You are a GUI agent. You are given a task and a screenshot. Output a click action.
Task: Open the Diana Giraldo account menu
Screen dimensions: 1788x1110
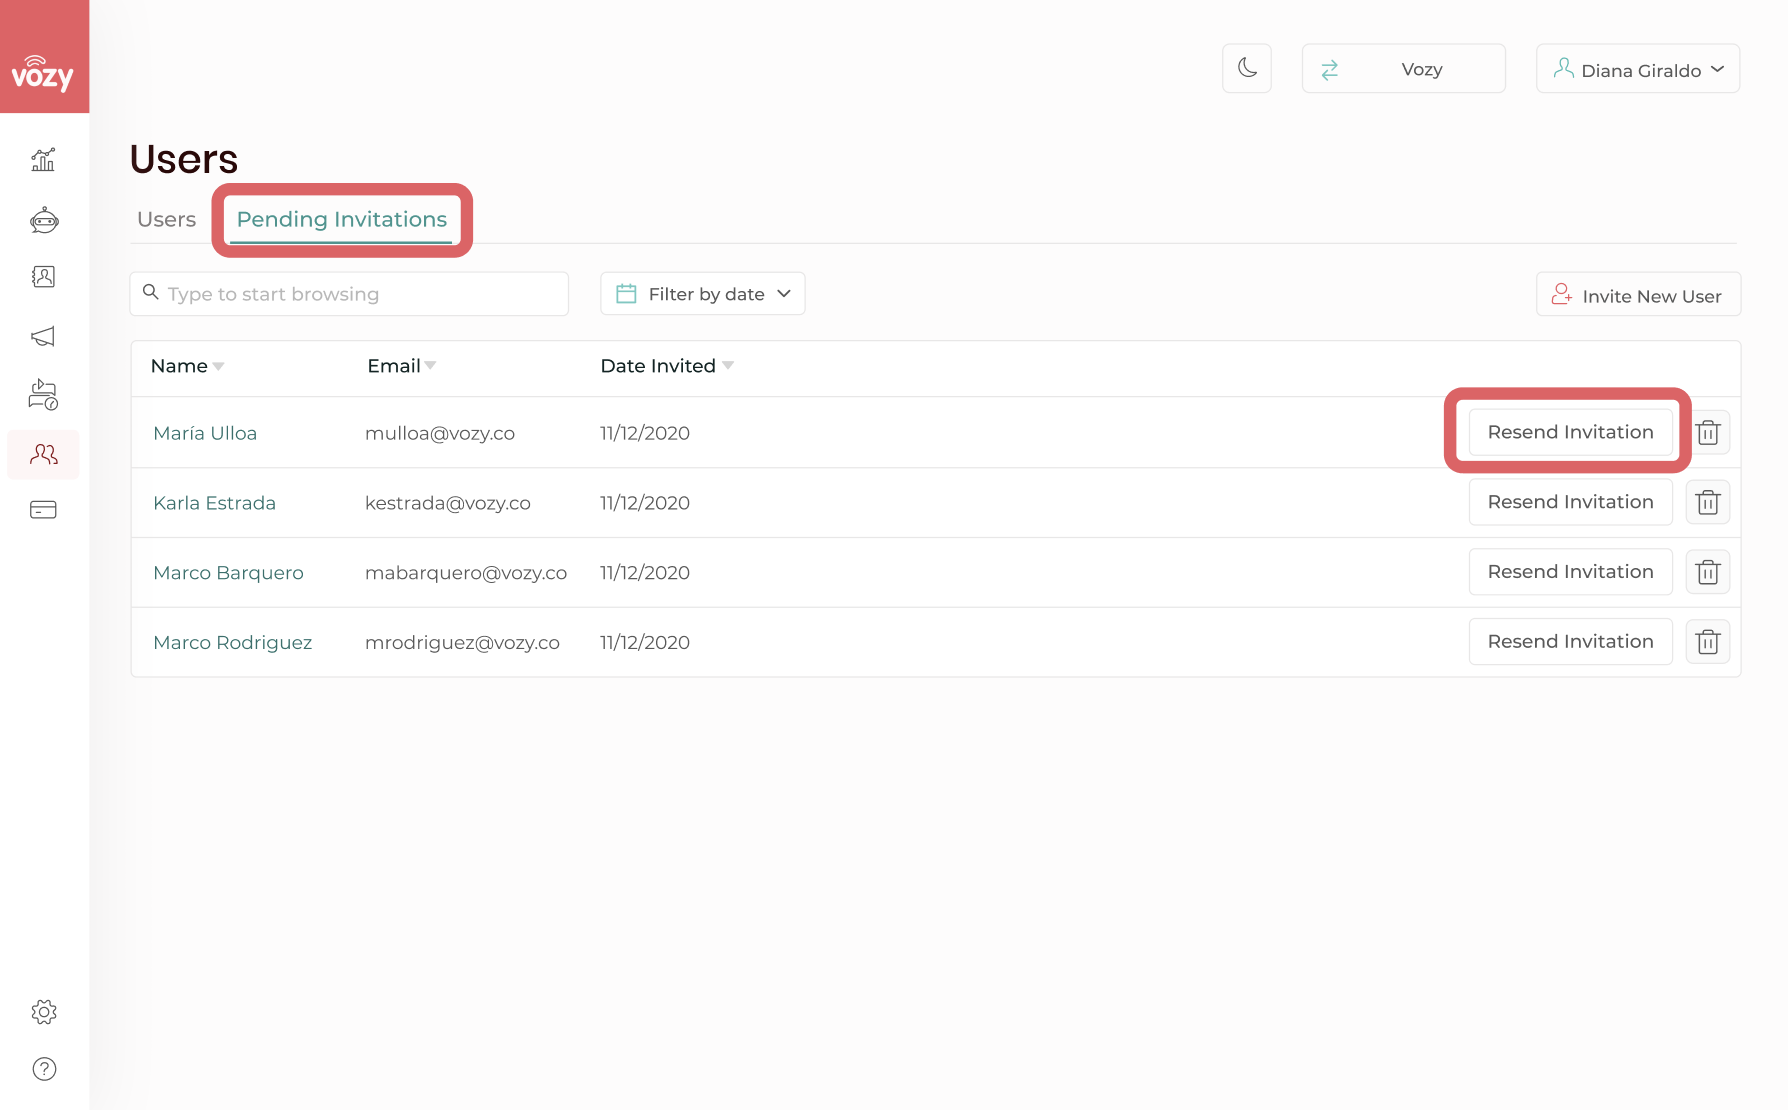coord(1638,69)
